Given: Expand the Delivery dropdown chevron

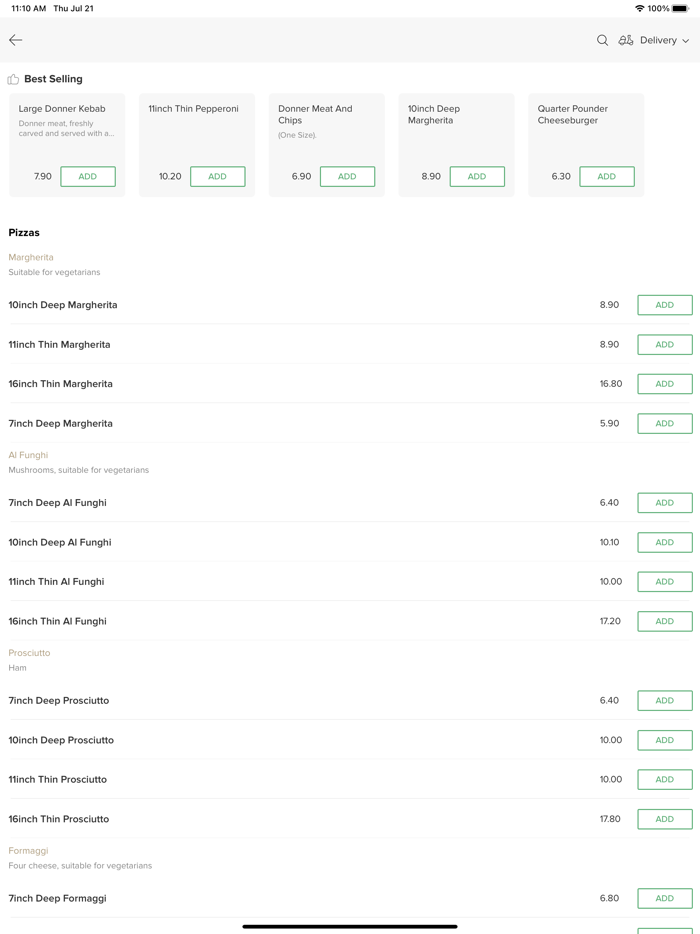Looking at the screenshot, I should pyautogui.click(x=686, y=41).
